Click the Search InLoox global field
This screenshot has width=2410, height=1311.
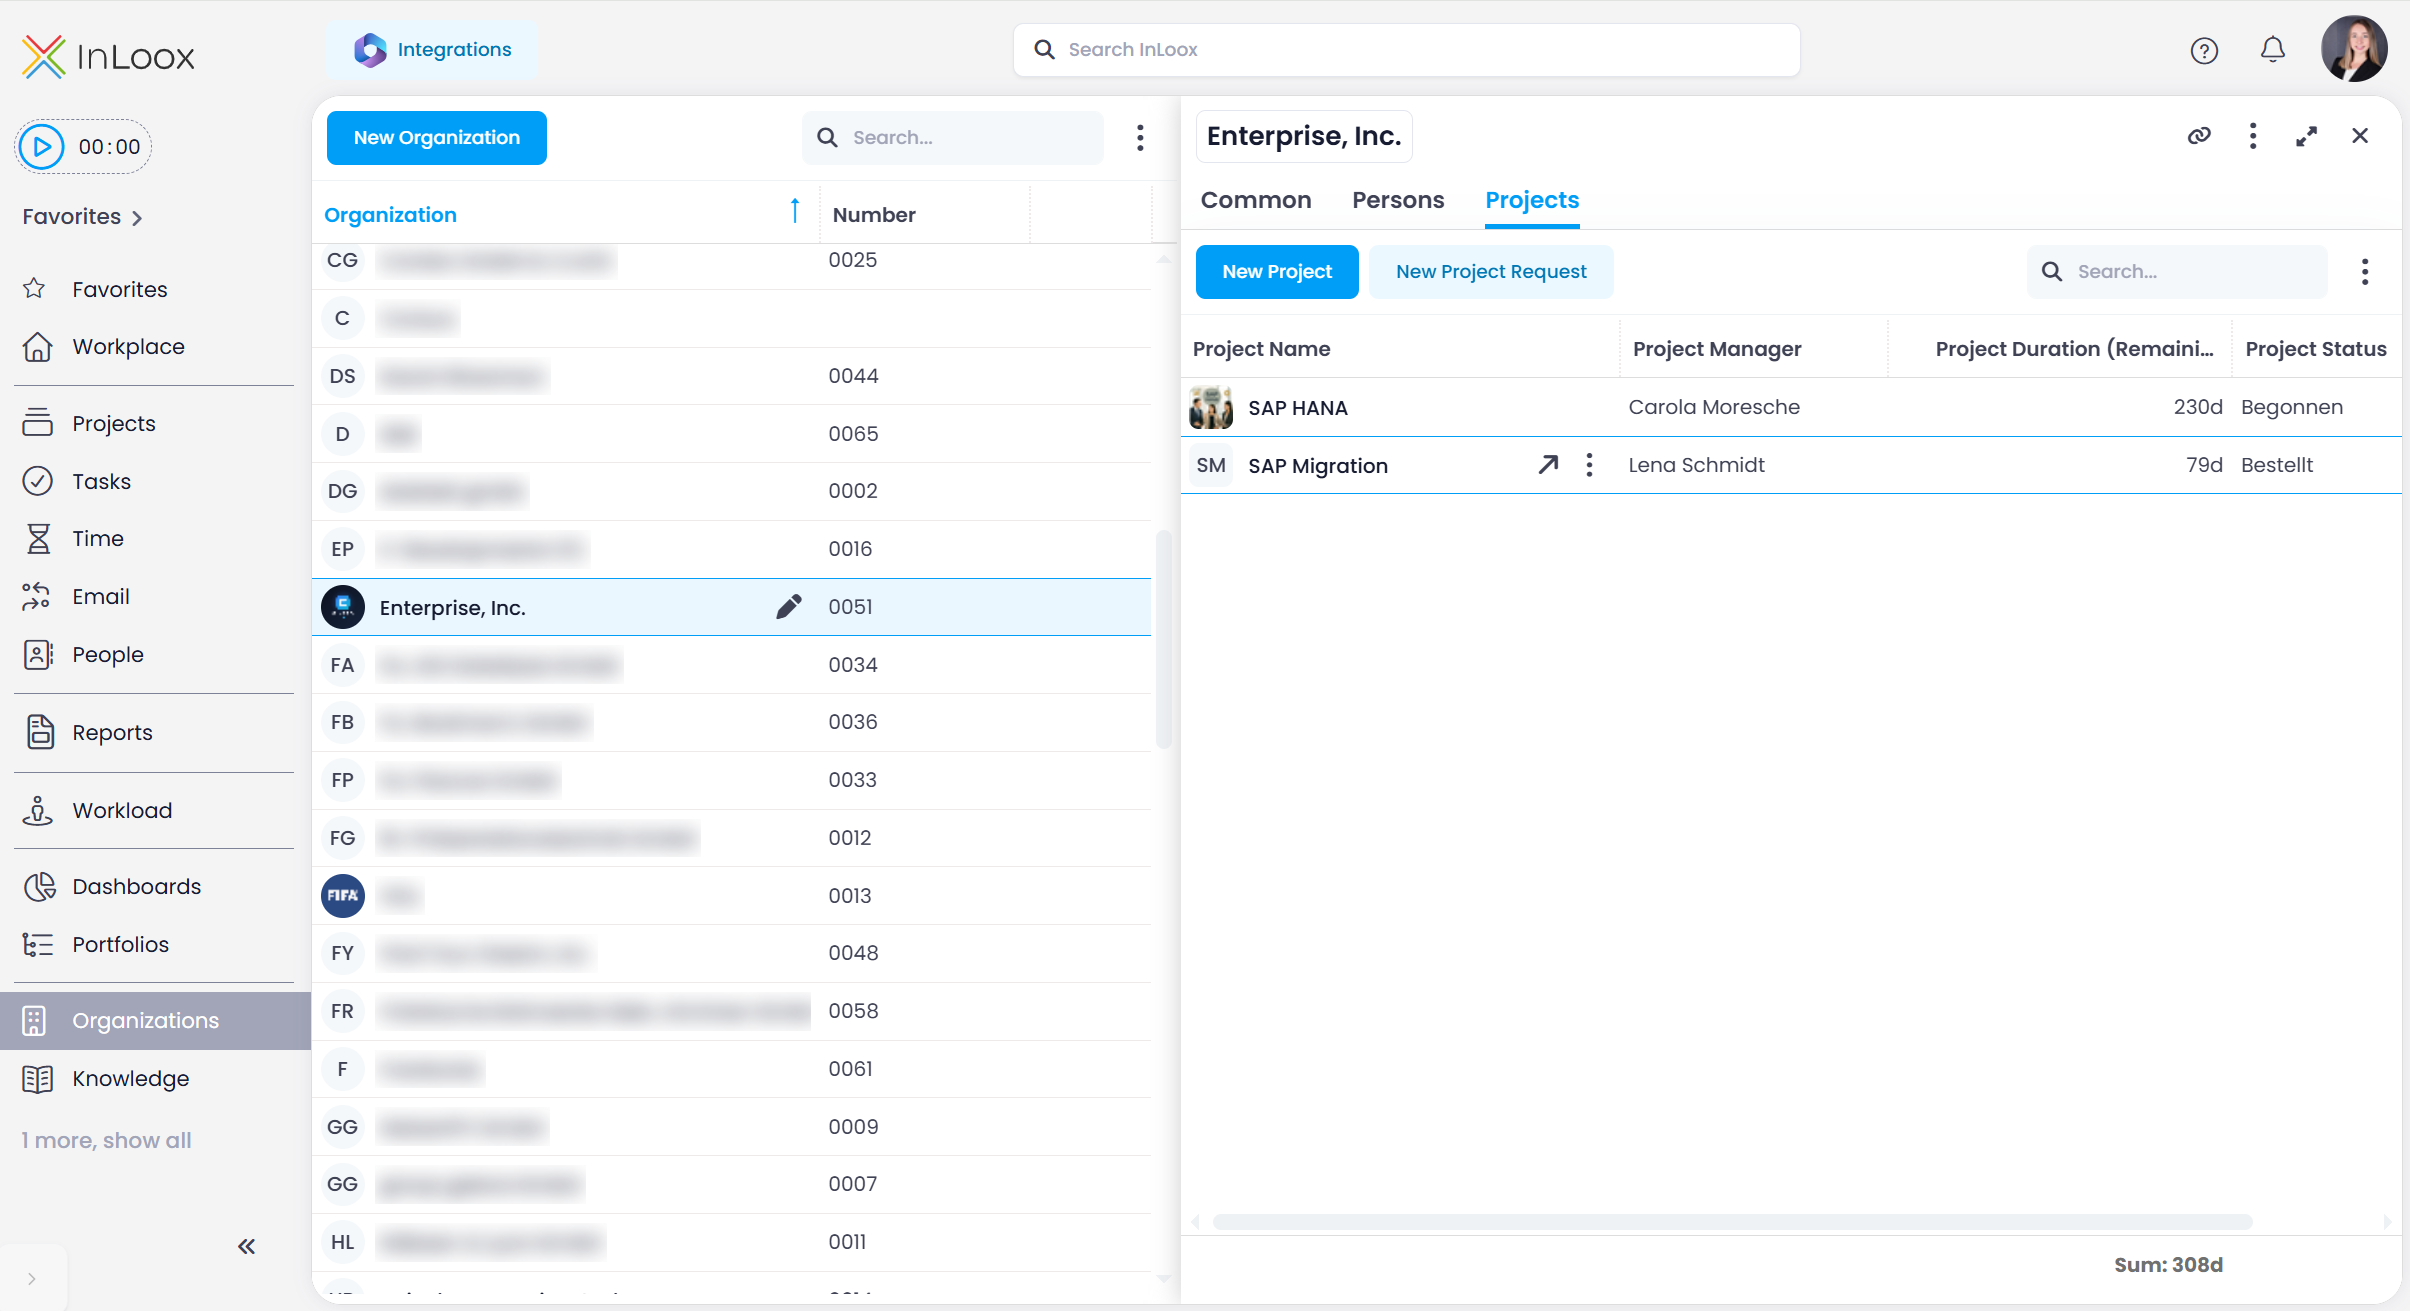(x=1406, y=50)
